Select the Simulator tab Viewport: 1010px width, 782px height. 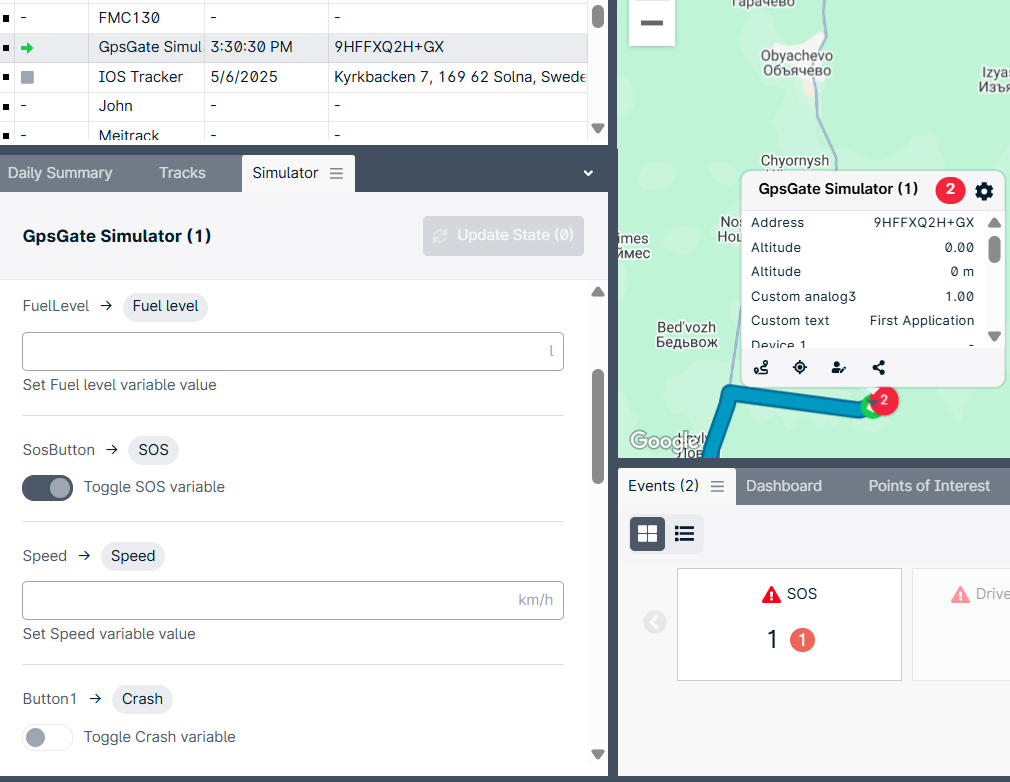point(285,173)
